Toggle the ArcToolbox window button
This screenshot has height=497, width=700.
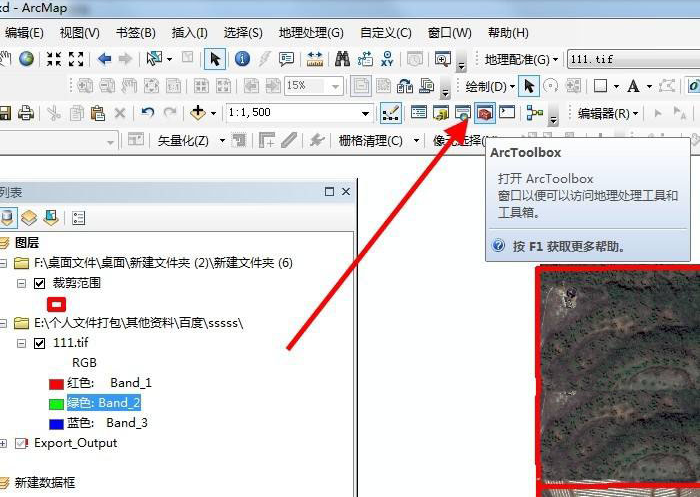click(485, 113)
